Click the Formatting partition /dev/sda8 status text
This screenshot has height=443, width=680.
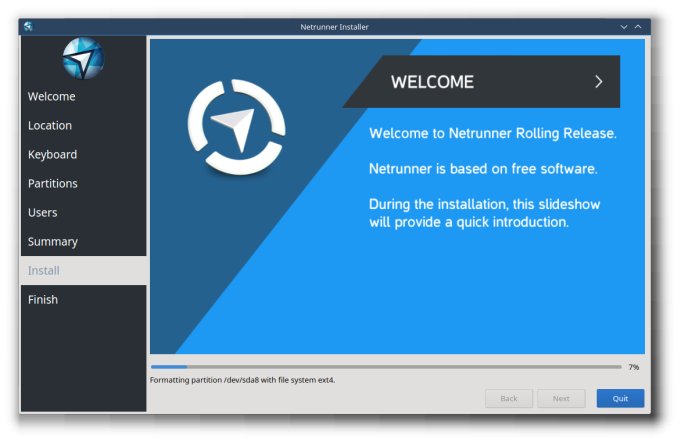tap(242, 380)
